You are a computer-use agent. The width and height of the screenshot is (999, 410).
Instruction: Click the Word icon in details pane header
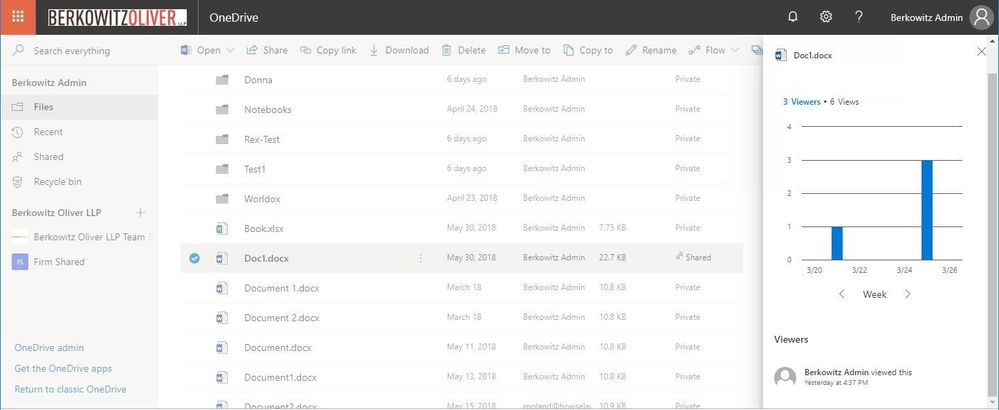tap(780, 55)
